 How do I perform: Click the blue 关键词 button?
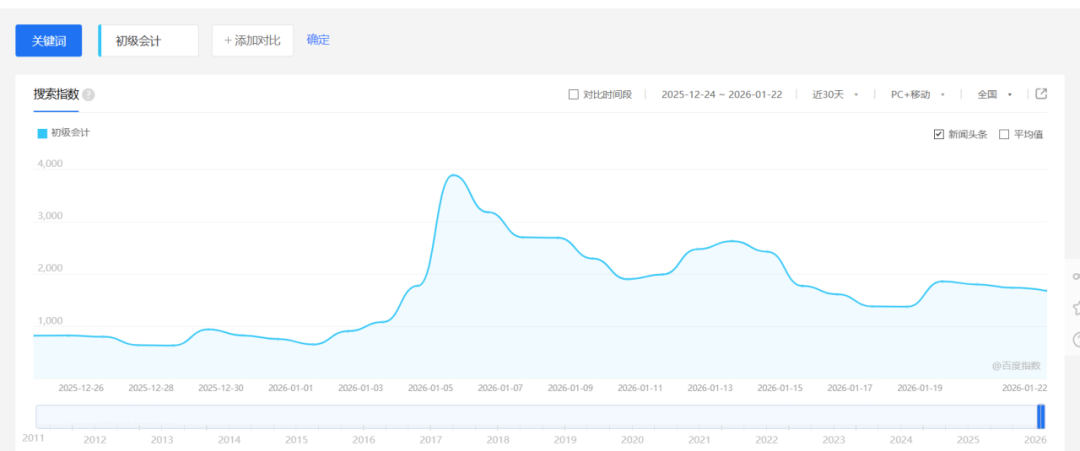[x=48, y=41]
